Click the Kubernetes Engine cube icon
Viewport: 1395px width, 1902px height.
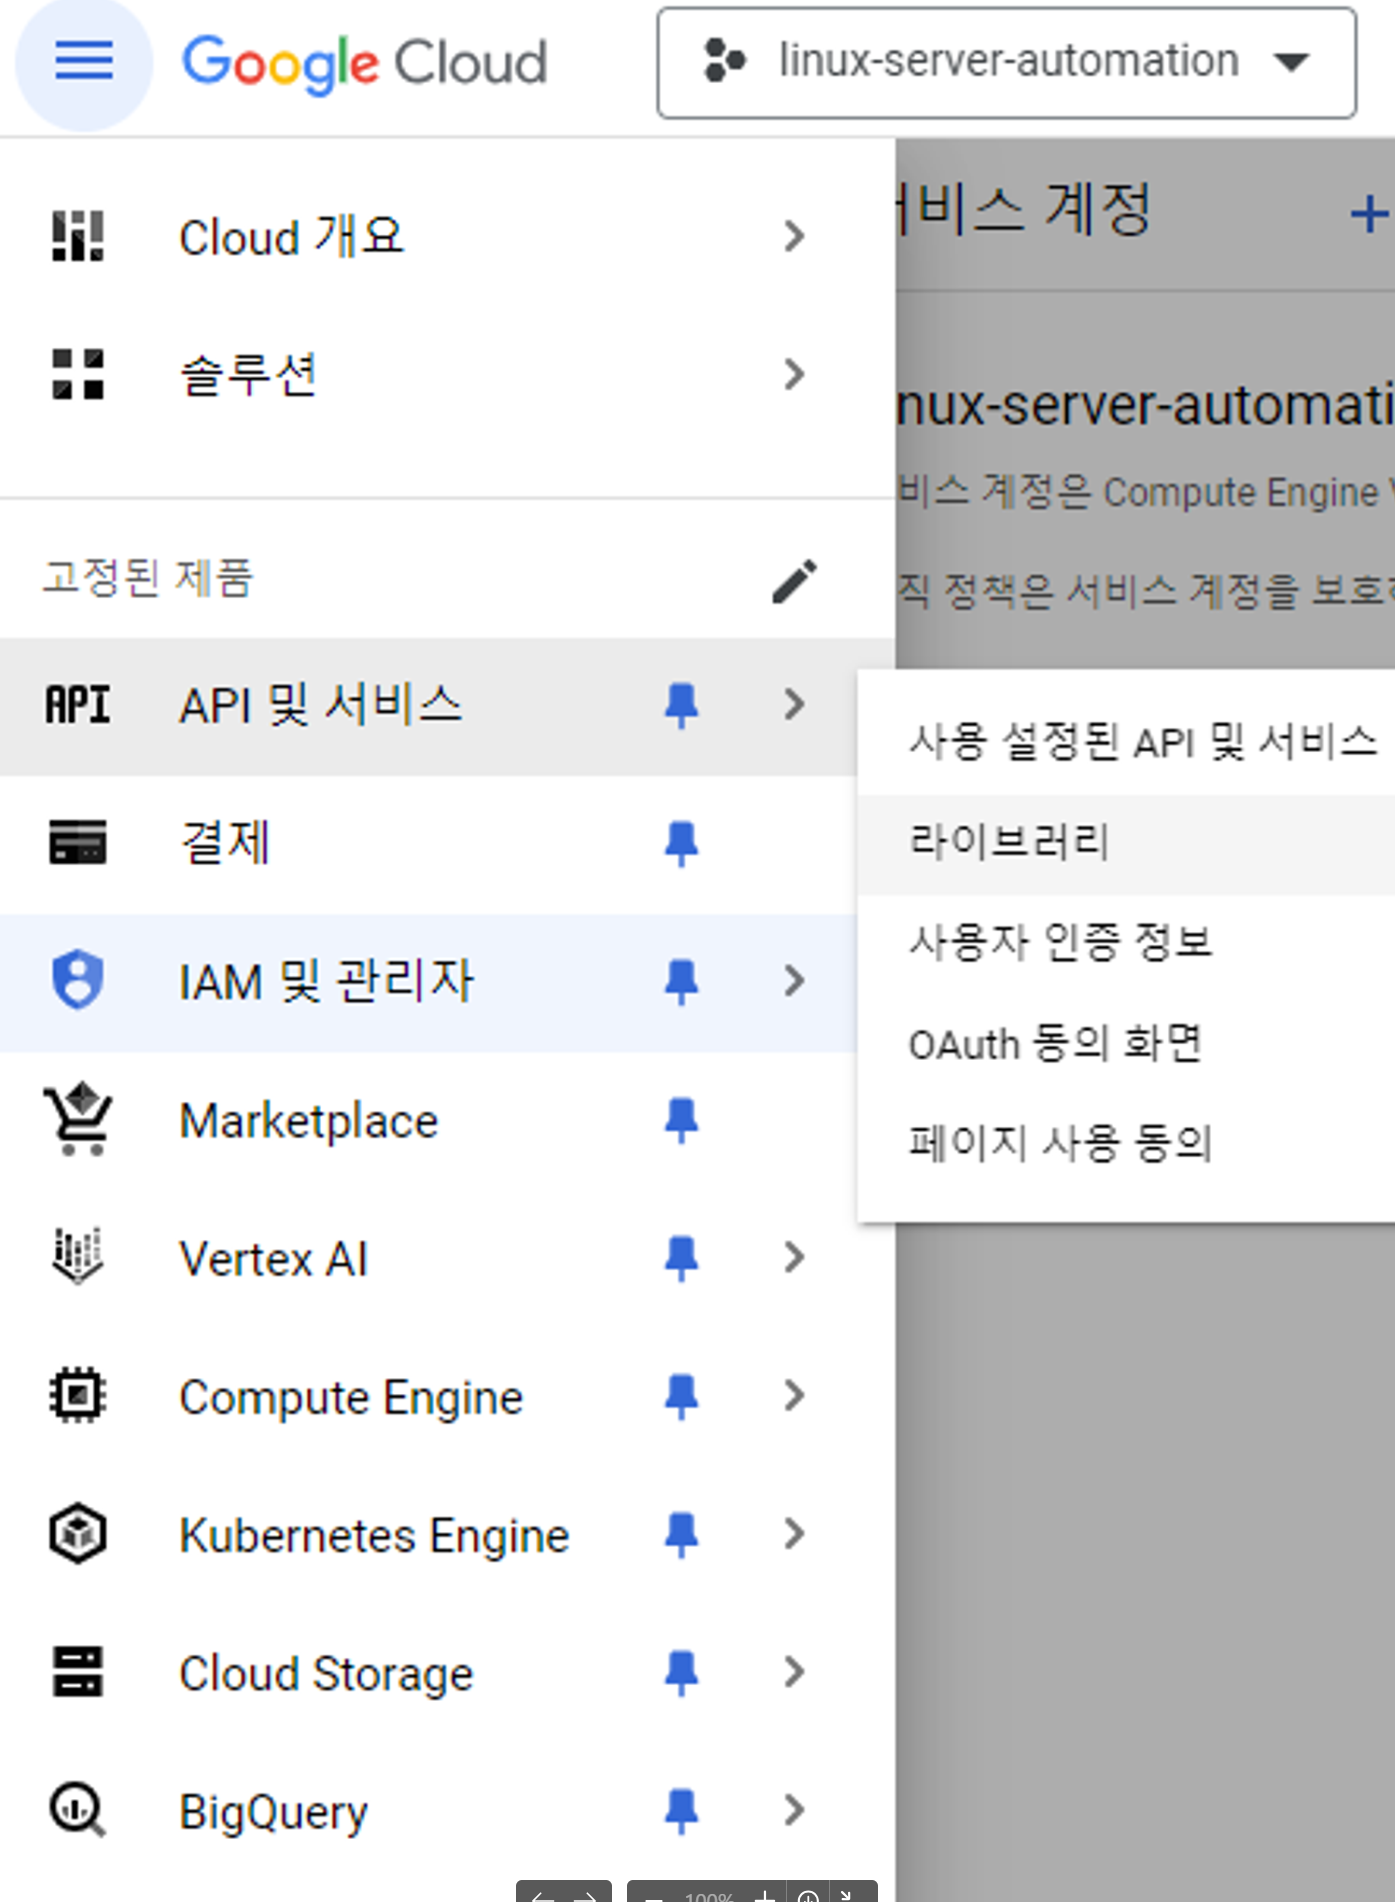pos(78,1533)
